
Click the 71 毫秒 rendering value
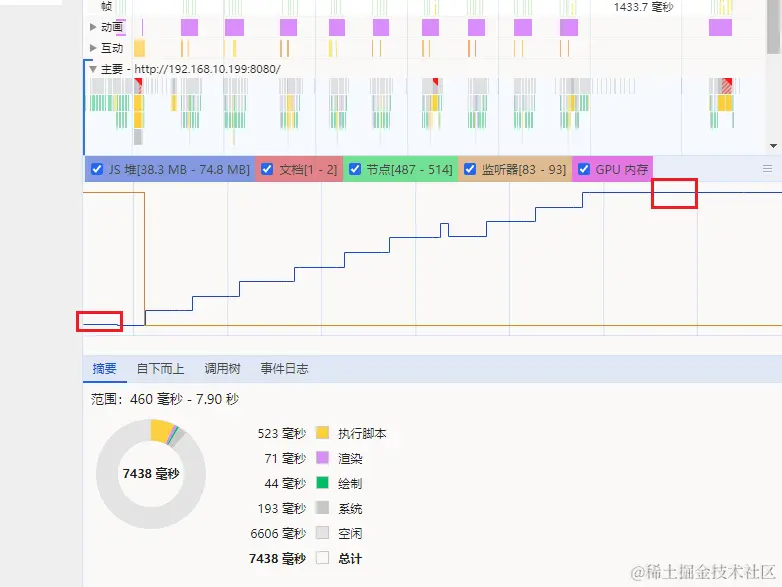point(285,458)
